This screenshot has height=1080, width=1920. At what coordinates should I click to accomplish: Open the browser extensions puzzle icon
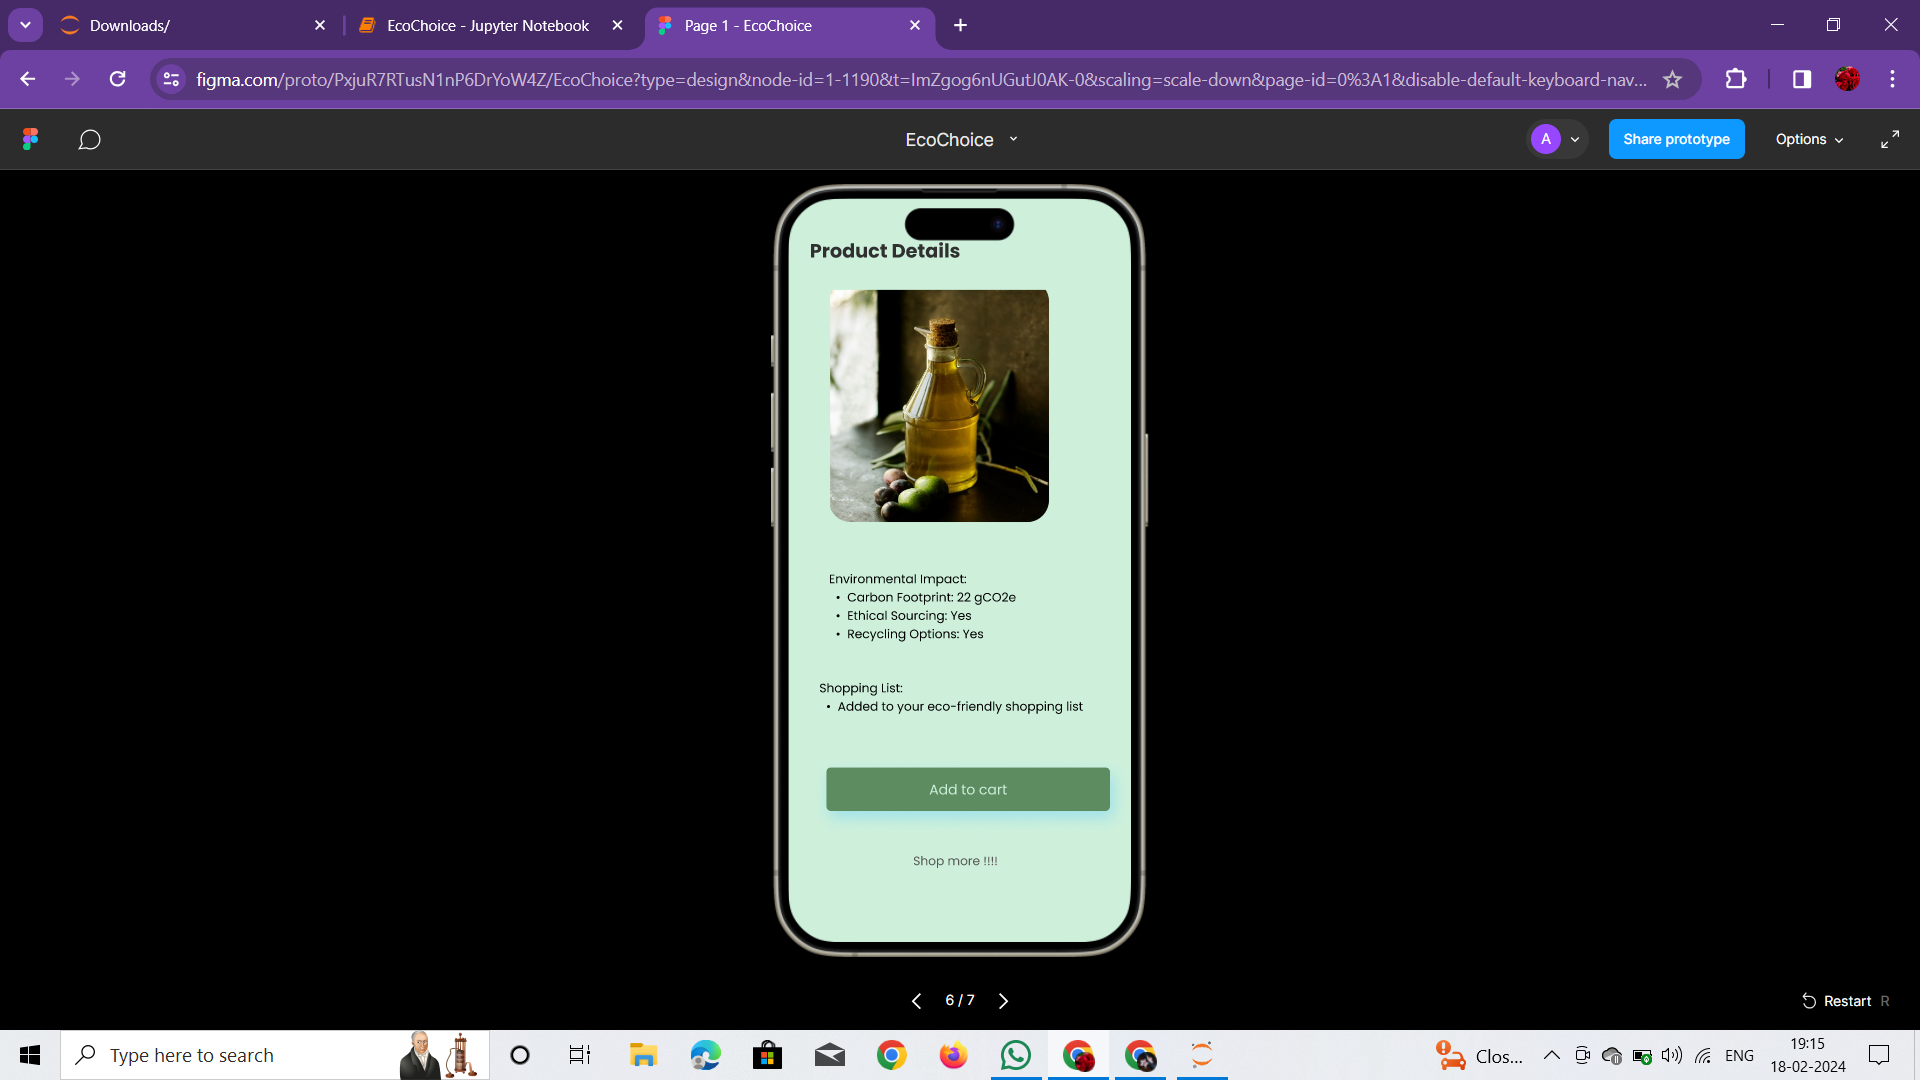point(1736,79)
